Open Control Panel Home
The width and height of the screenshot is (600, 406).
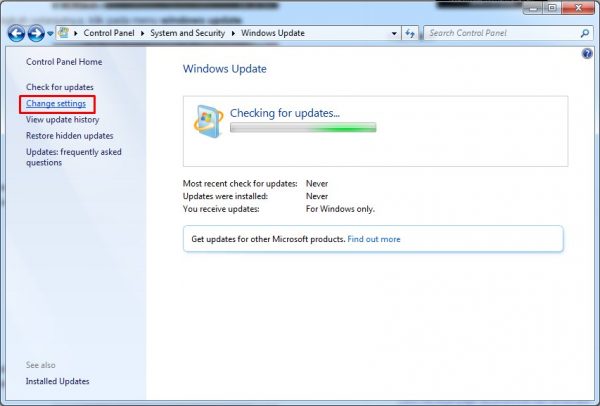(64, 62)
